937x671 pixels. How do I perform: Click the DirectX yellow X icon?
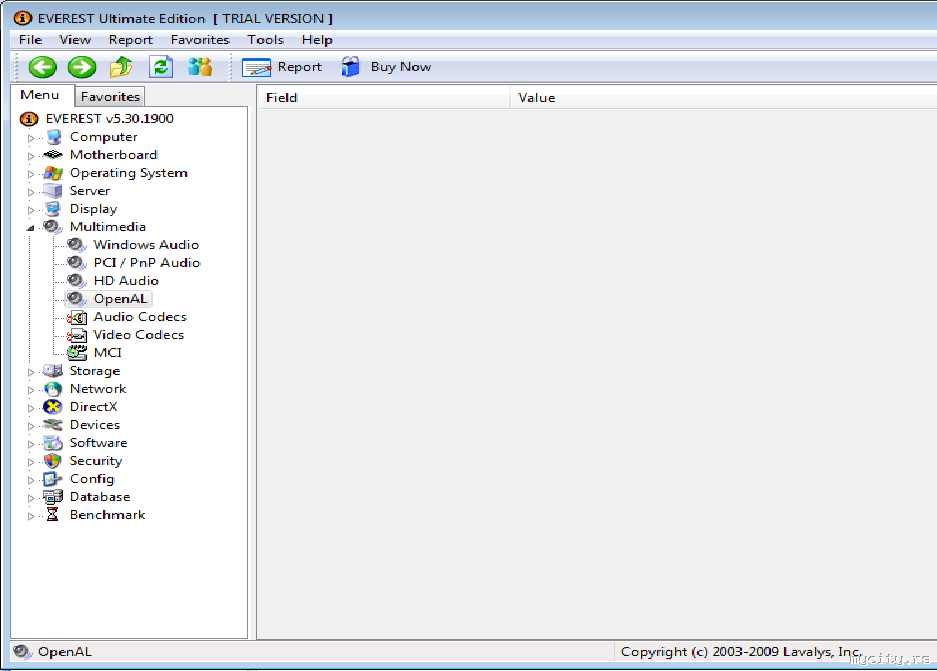(x=53, y=407)
